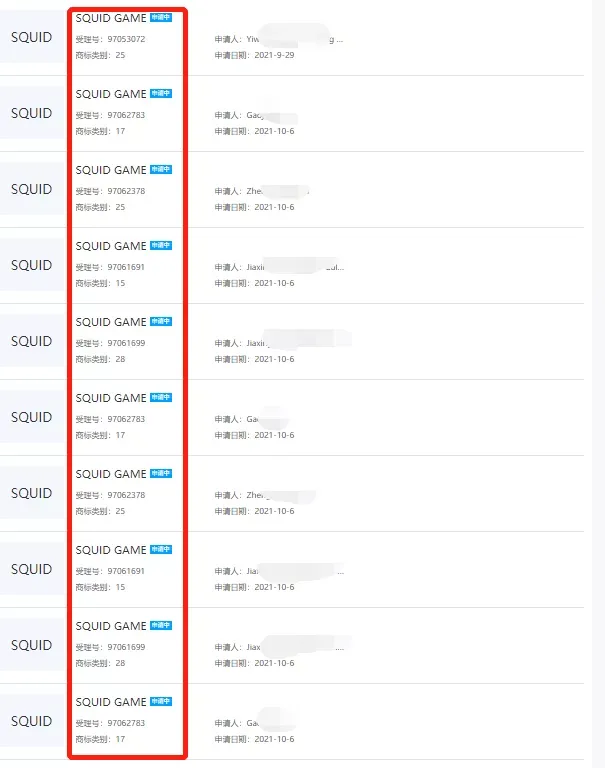Click the 申请中 badge of the first 97061691 entry
Viewport: 605px width, 768px height.
click(x=161, y=245)
